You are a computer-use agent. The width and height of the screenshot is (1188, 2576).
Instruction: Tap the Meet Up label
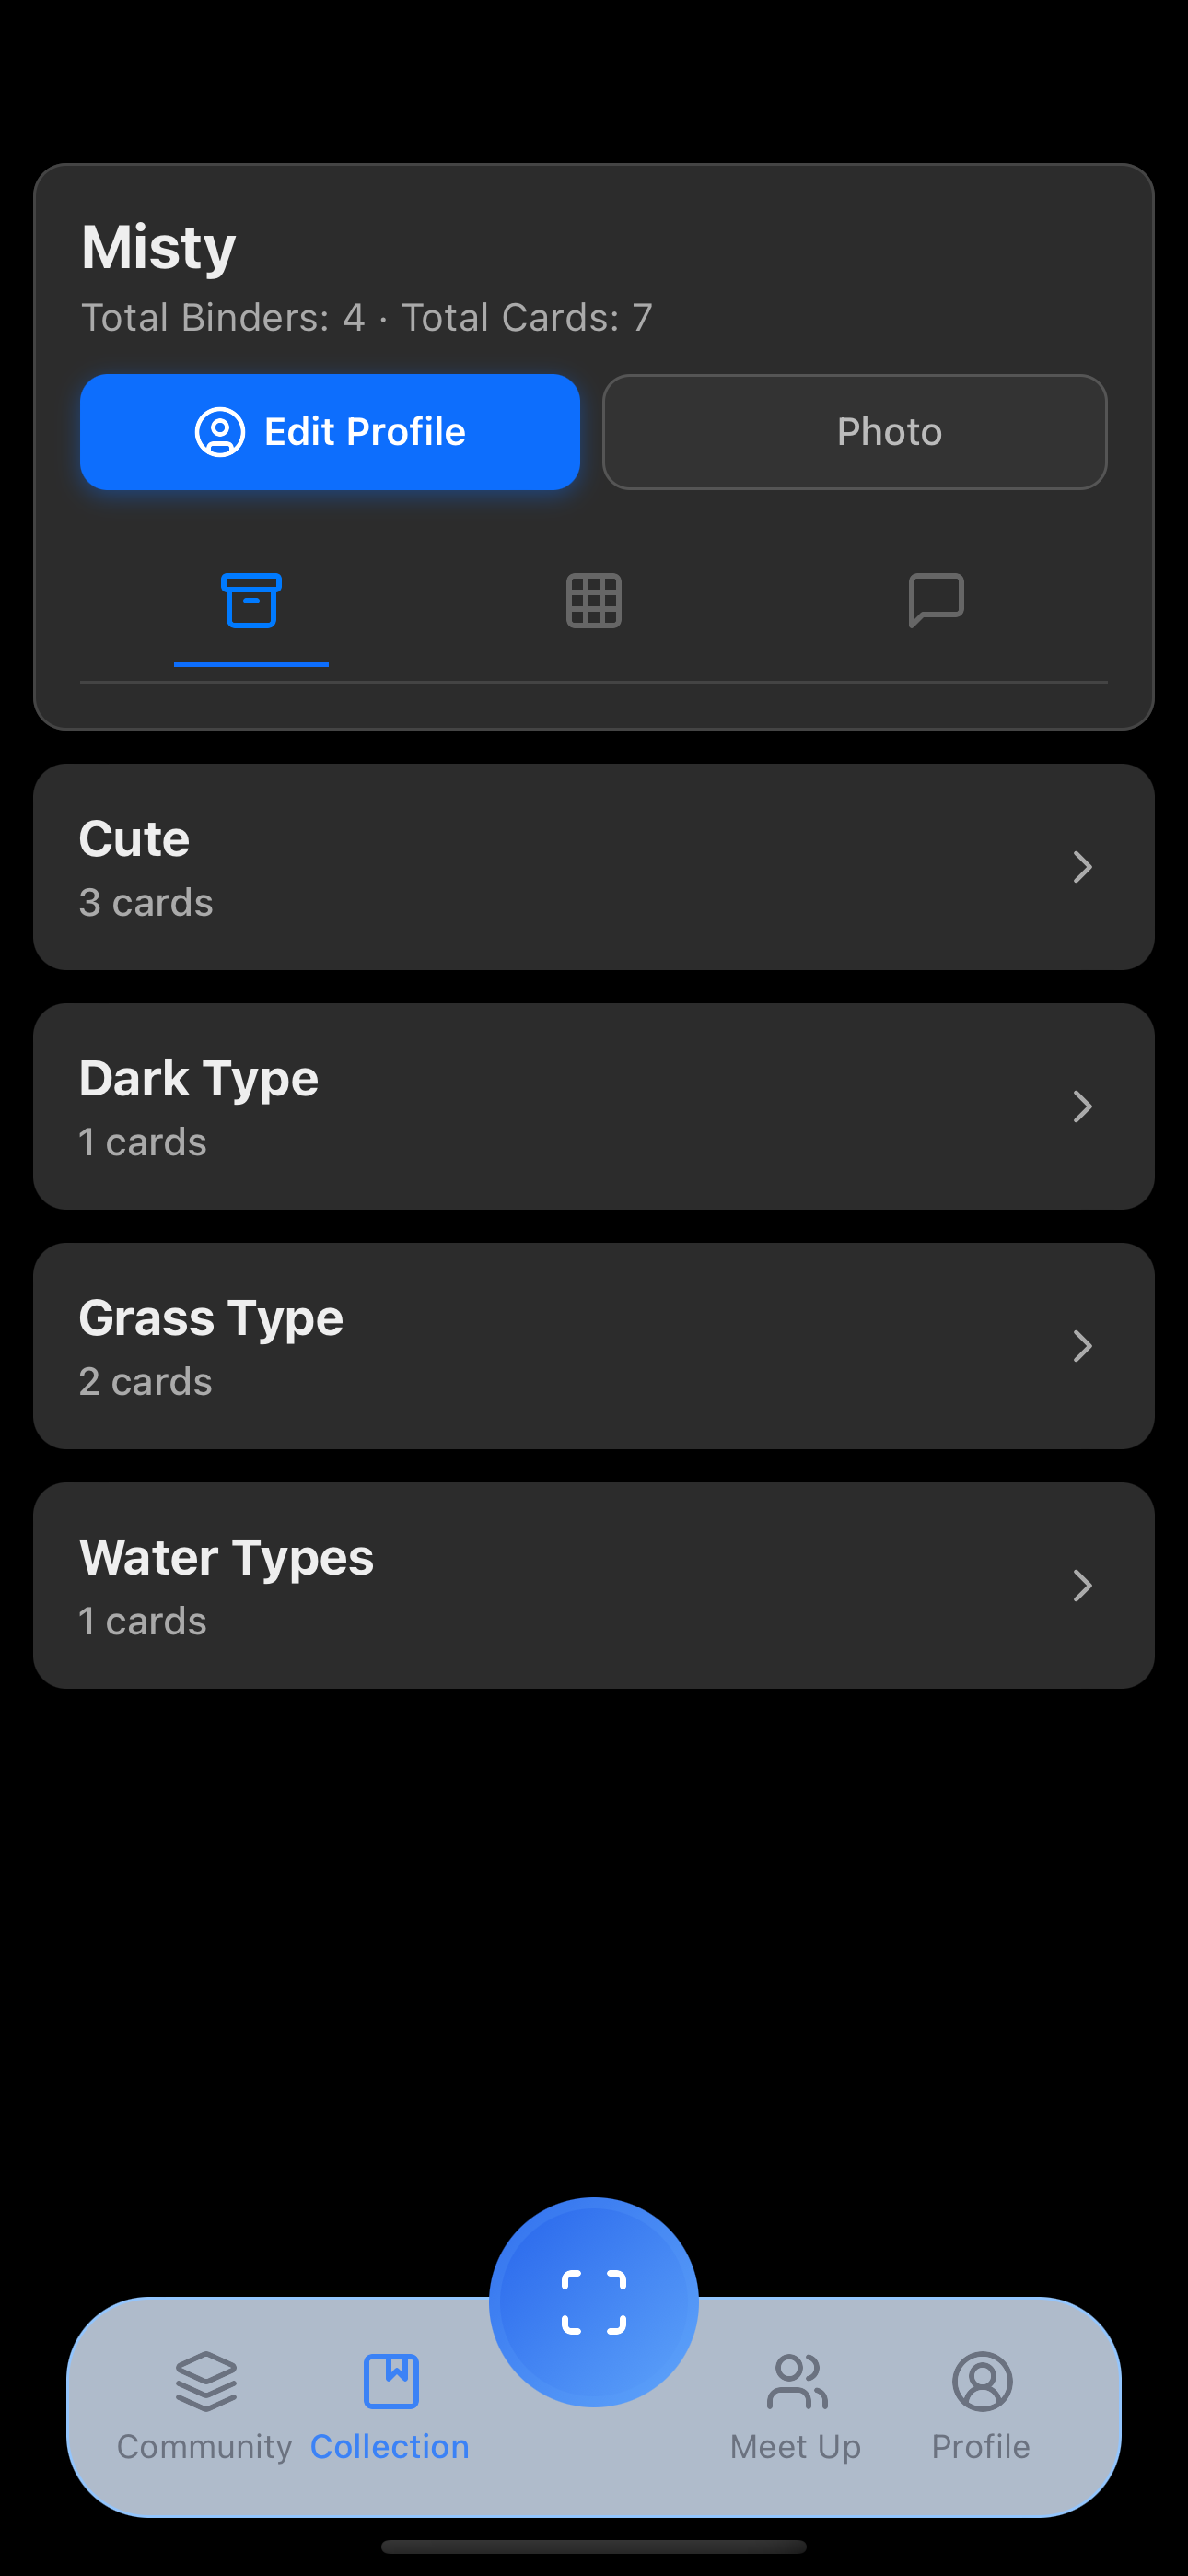click(795, 2446)
